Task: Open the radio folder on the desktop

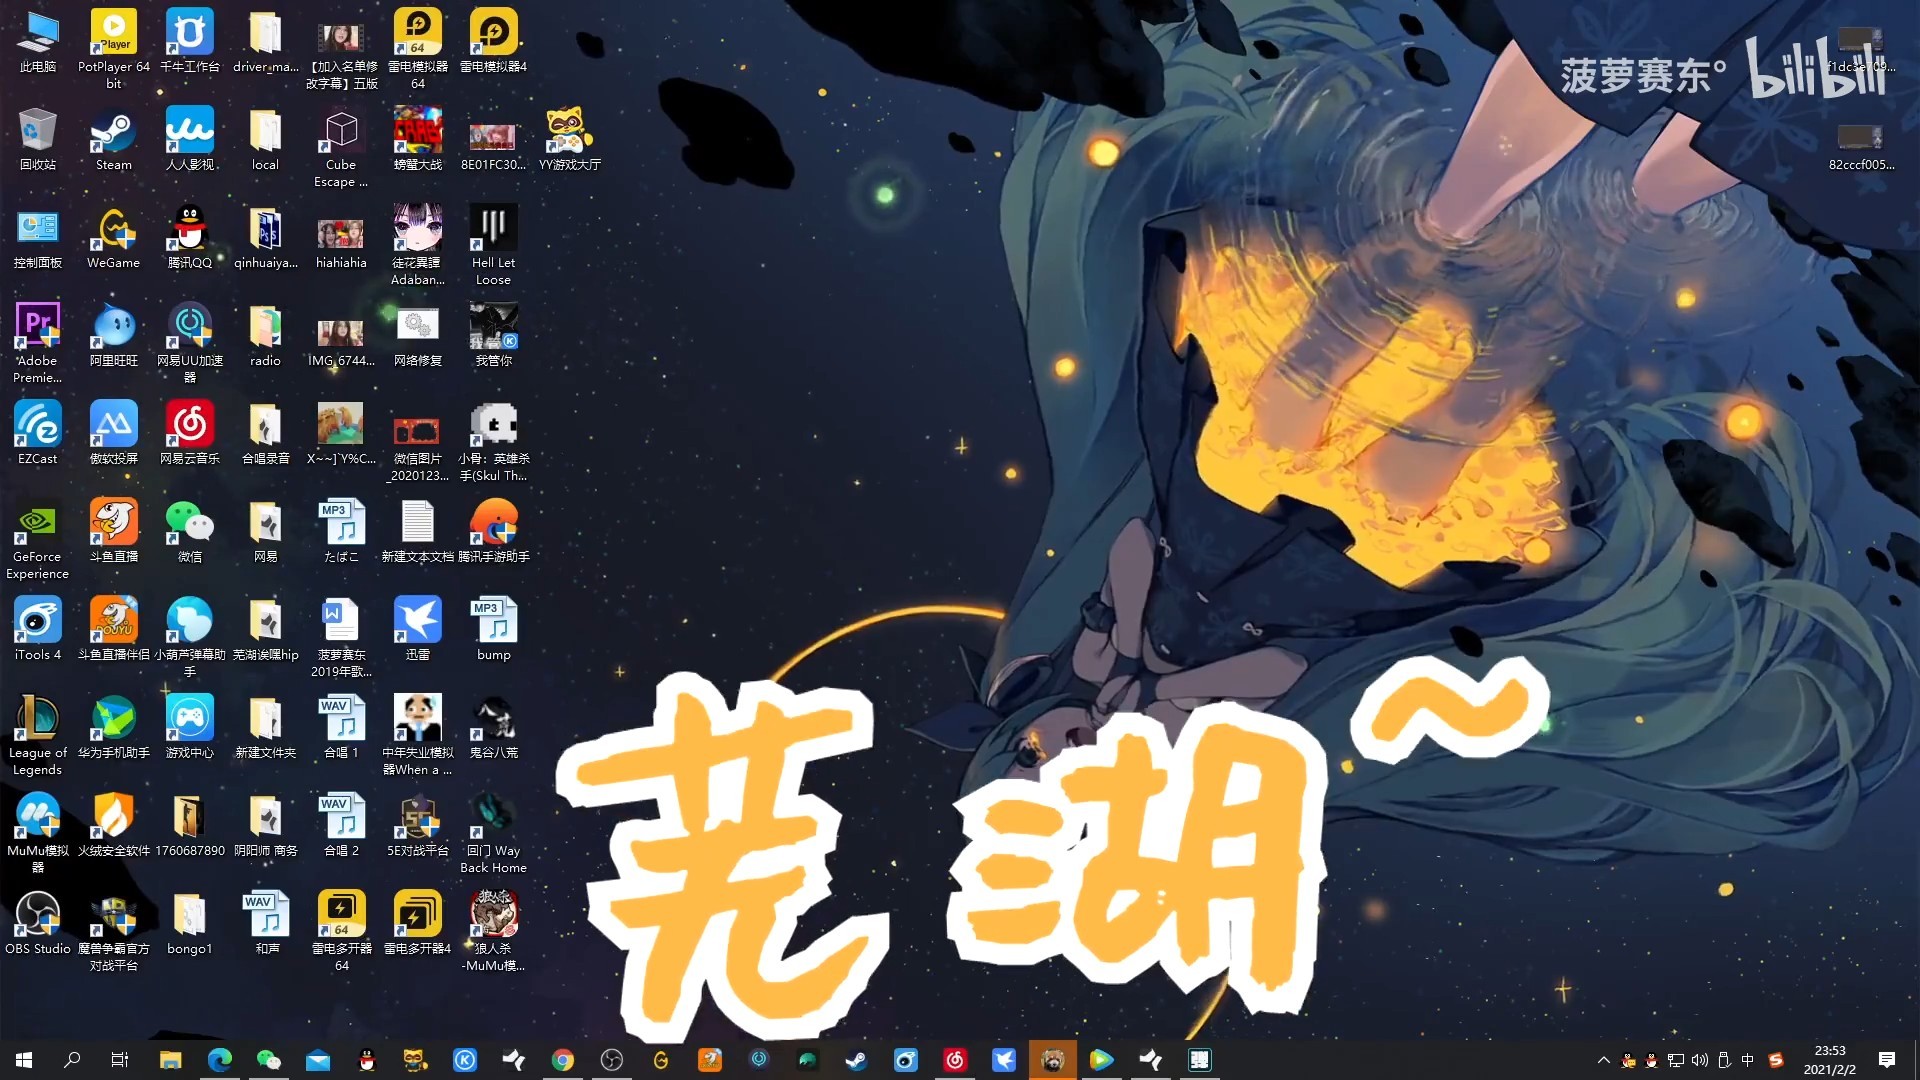Action: tap(266, 334)
